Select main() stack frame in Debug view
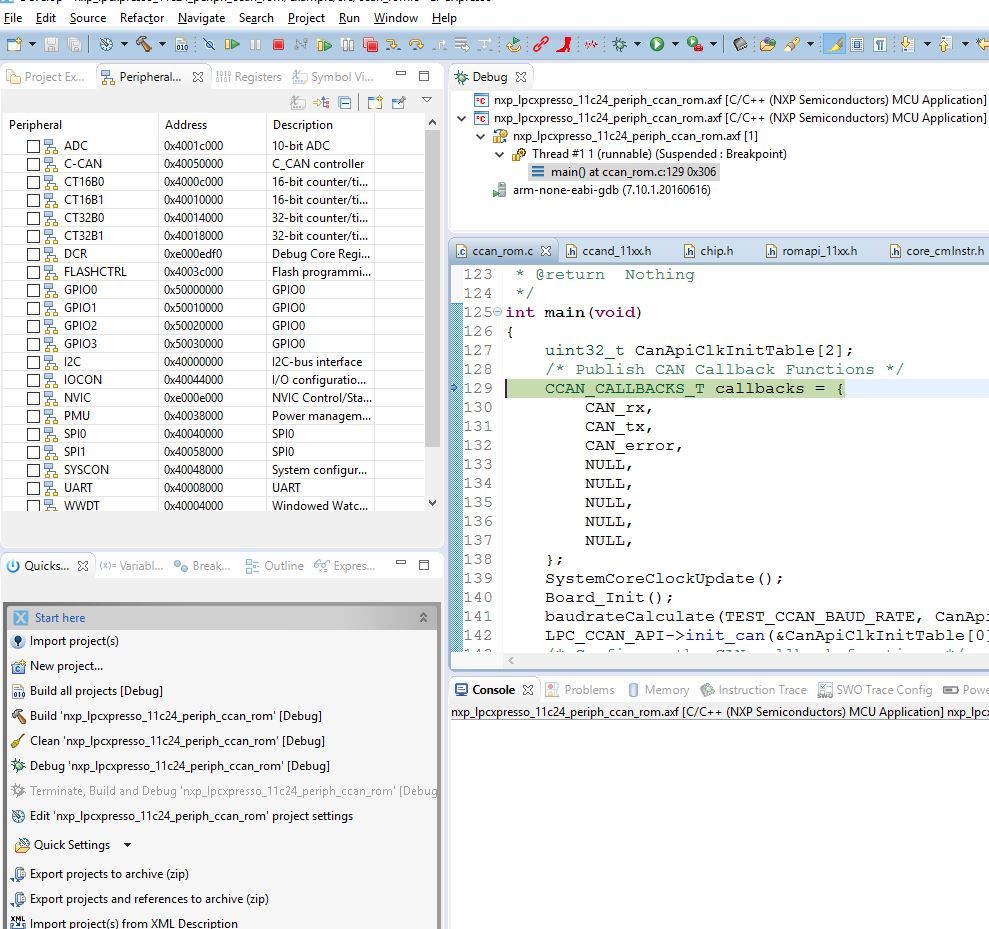This screenshot has height=929, width=989. tap(631, 172)
